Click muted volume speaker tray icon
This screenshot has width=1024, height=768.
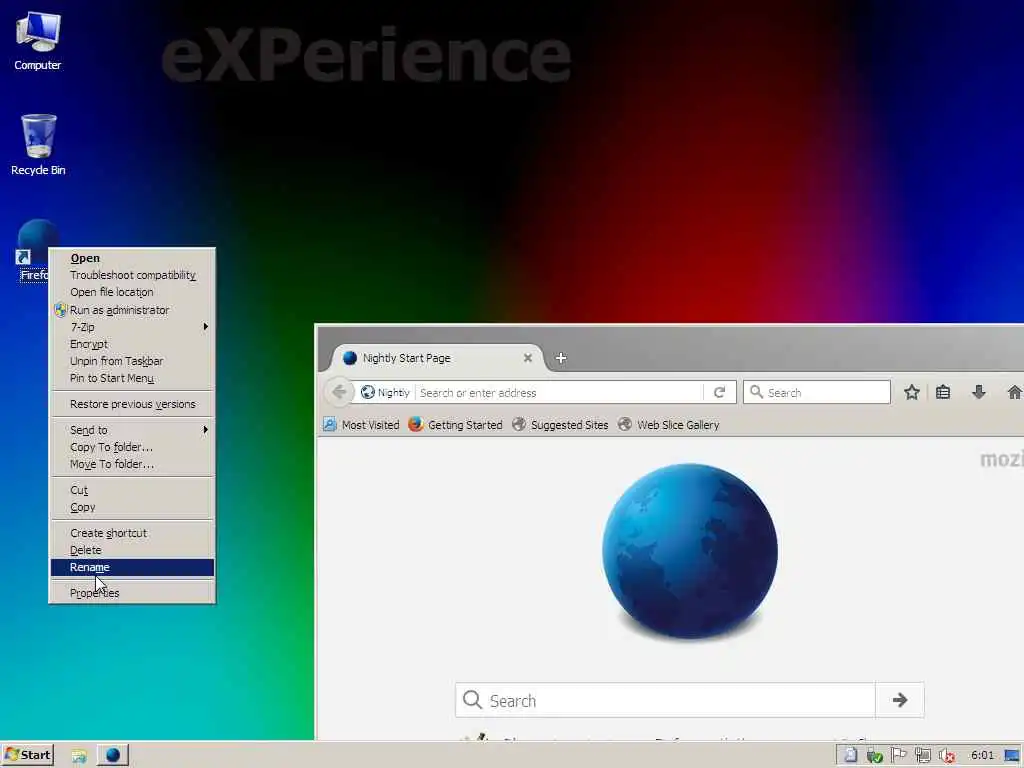click(x=946, y=756)
